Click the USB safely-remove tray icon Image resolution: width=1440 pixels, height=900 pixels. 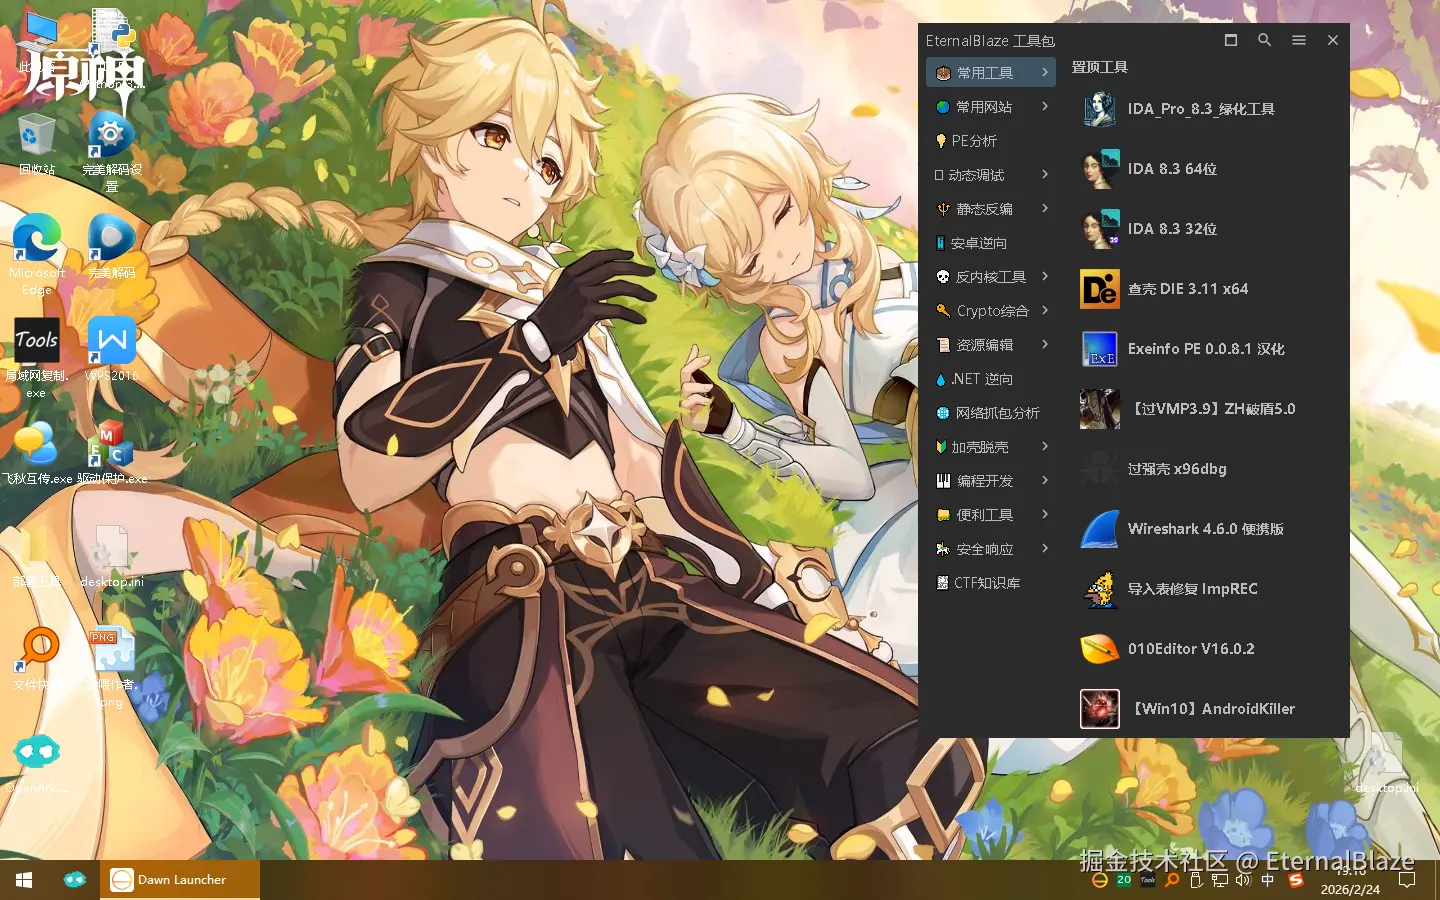tap(1196, 880)
